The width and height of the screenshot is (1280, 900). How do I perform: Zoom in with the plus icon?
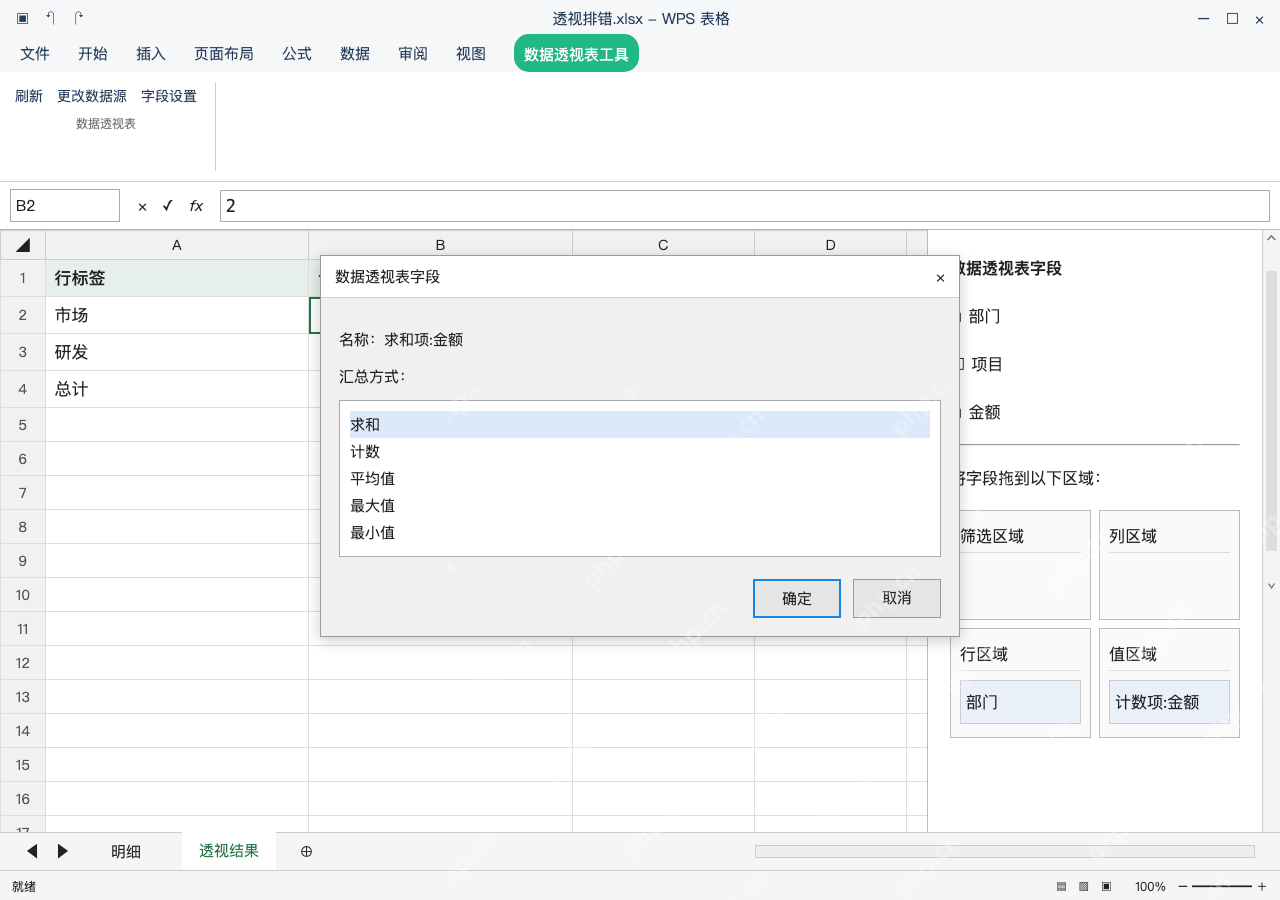click(1262, 886)
